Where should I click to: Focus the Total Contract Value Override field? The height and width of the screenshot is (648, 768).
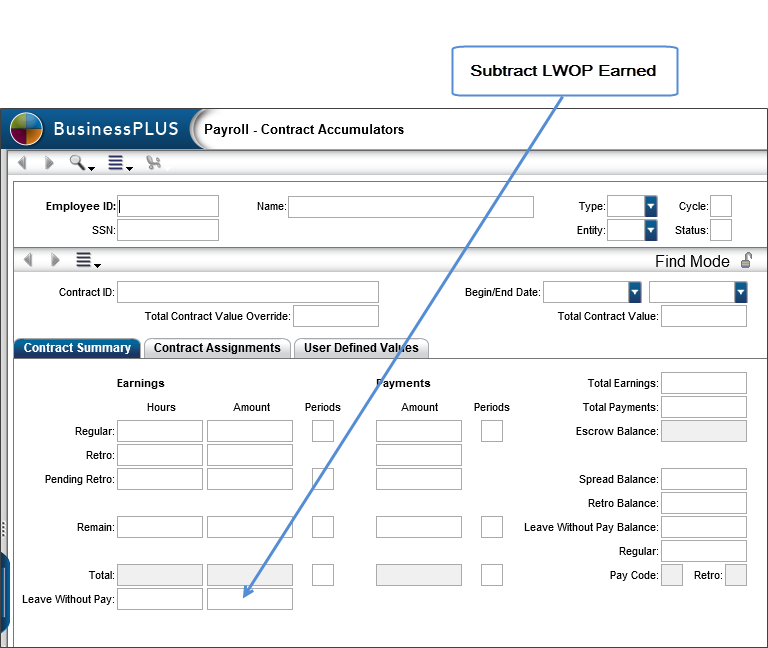coord(336,316)
